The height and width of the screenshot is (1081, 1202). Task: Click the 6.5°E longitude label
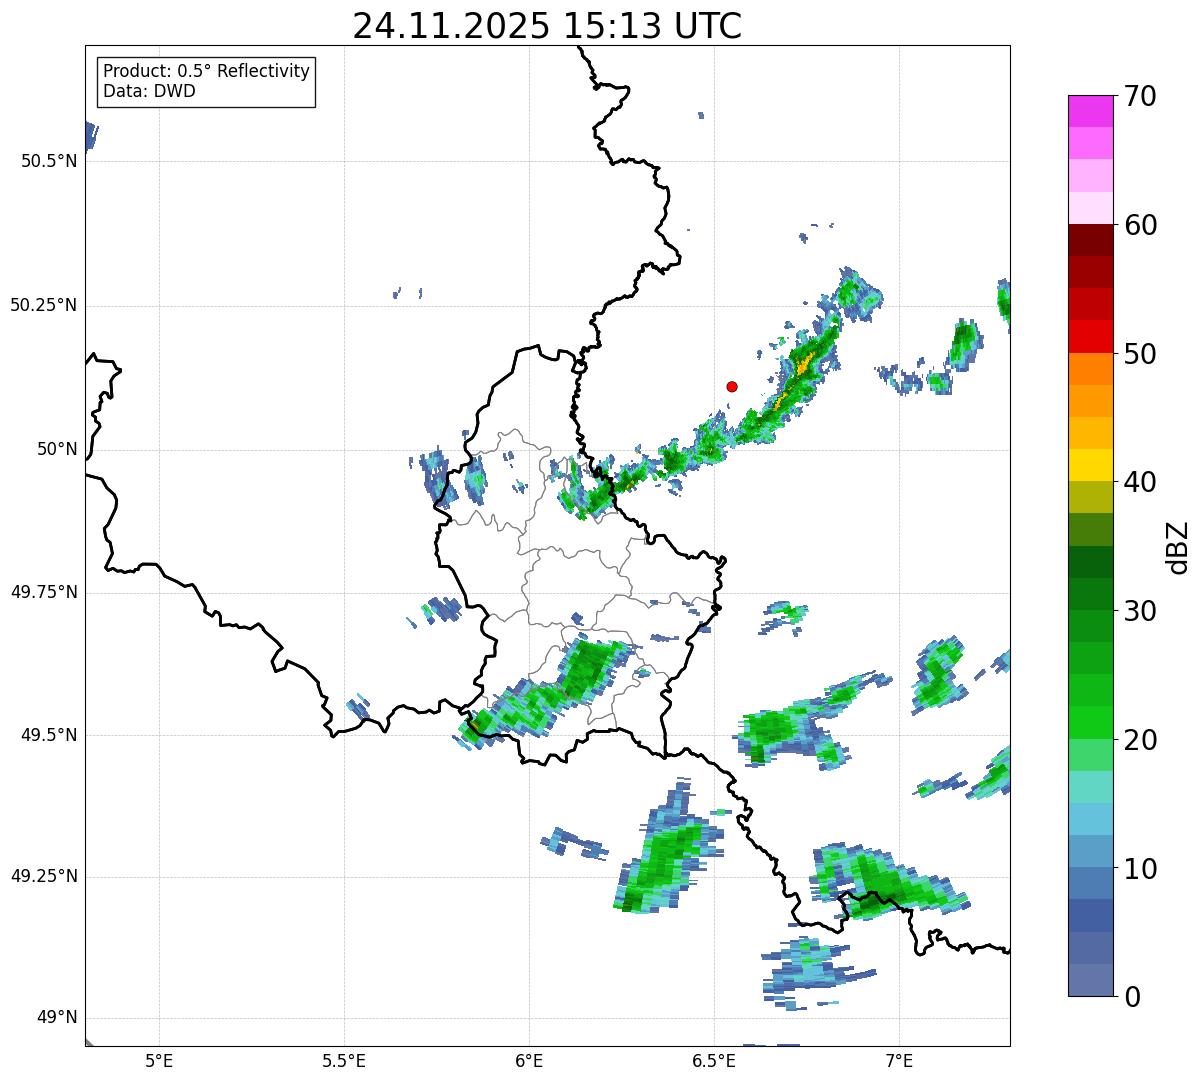pos(714,1060)
